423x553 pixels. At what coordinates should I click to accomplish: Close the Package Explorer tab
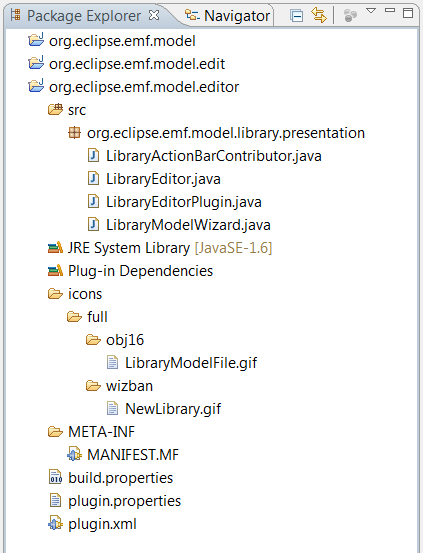(154, 15)
